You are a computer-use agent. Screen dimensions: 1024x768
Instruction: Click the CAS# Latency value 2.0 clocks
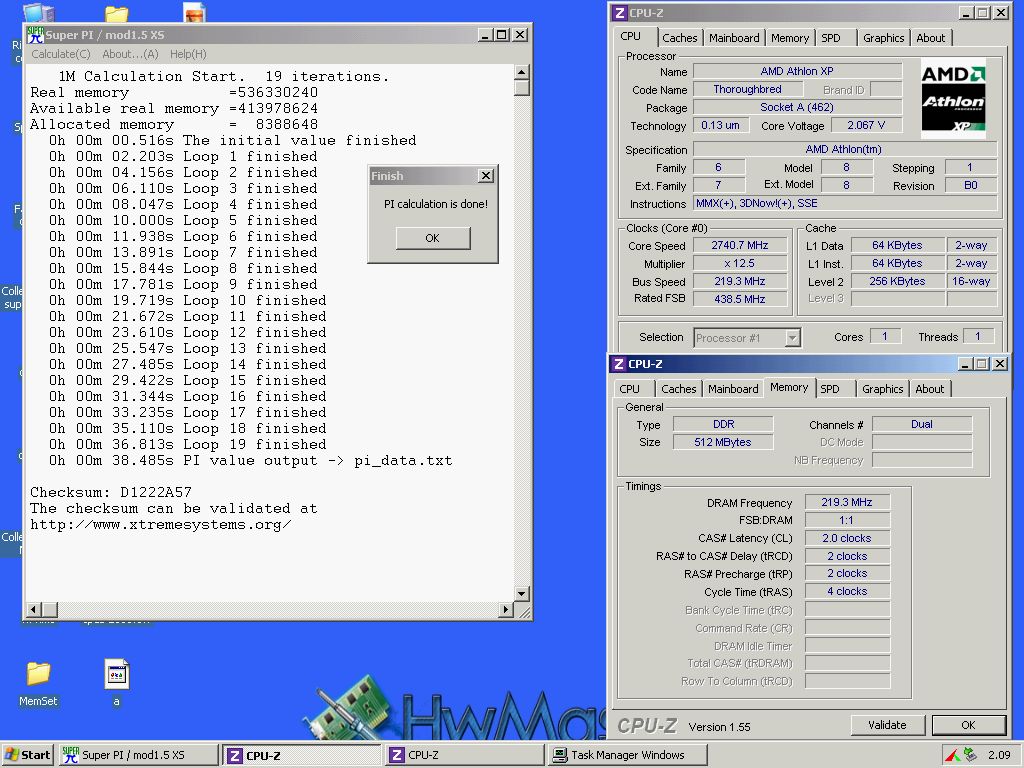[x=846, y=538]
